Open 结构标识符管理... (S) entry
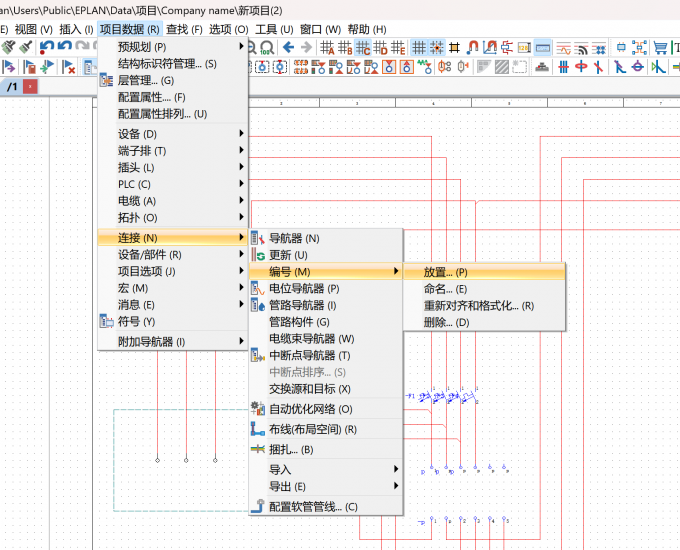This screenshot has height=550, width=680. [173, 64]
